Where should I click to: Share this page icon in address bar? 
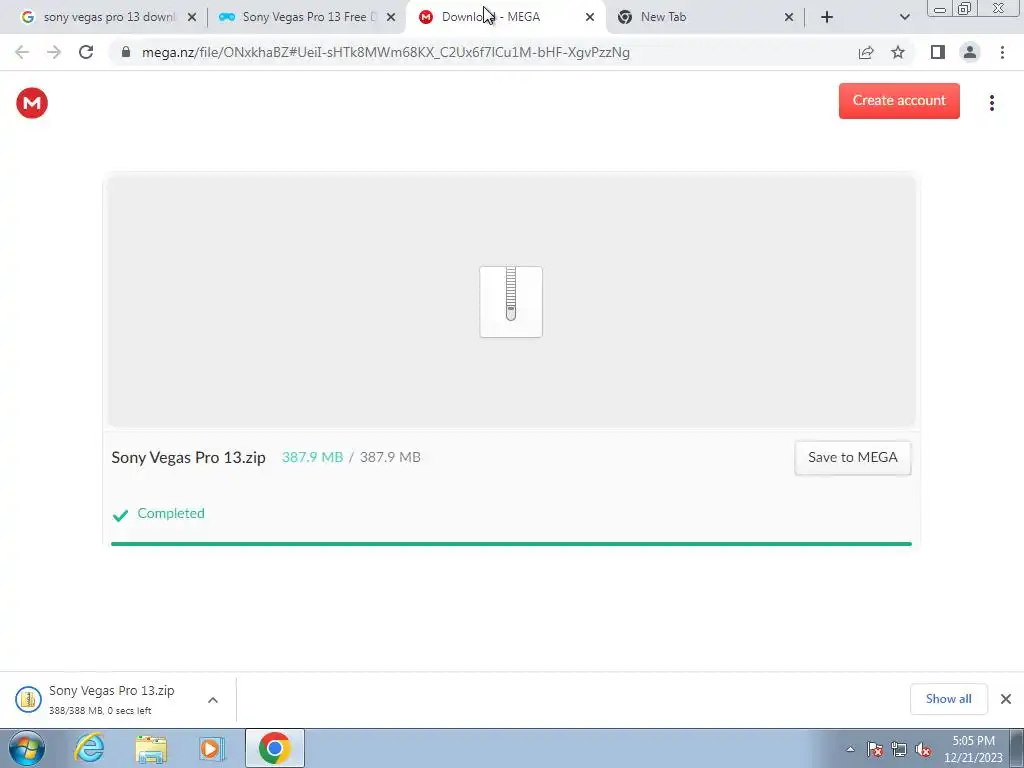[866, 52]
